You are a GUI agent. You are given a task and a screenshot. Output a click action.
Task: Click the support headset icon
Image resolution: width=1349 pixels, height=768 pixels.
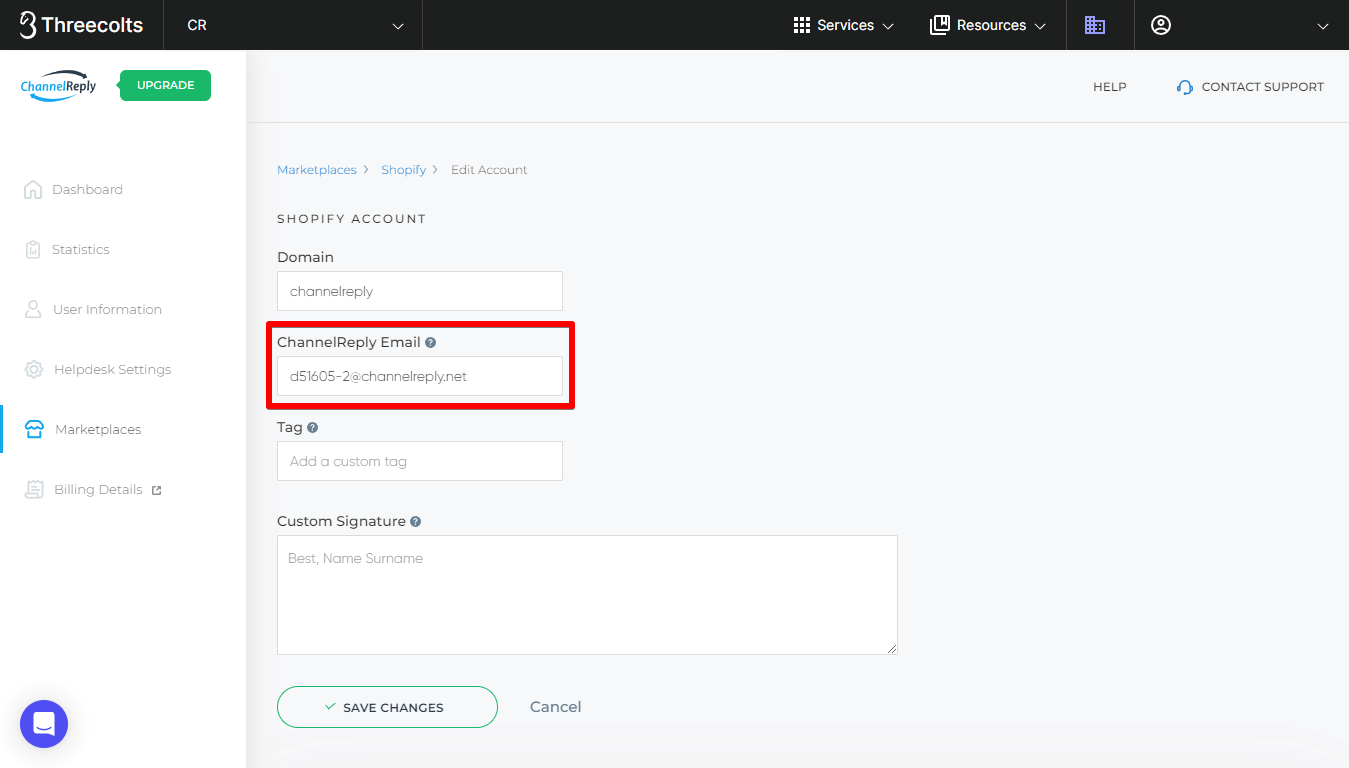(x=1185, y=87)
